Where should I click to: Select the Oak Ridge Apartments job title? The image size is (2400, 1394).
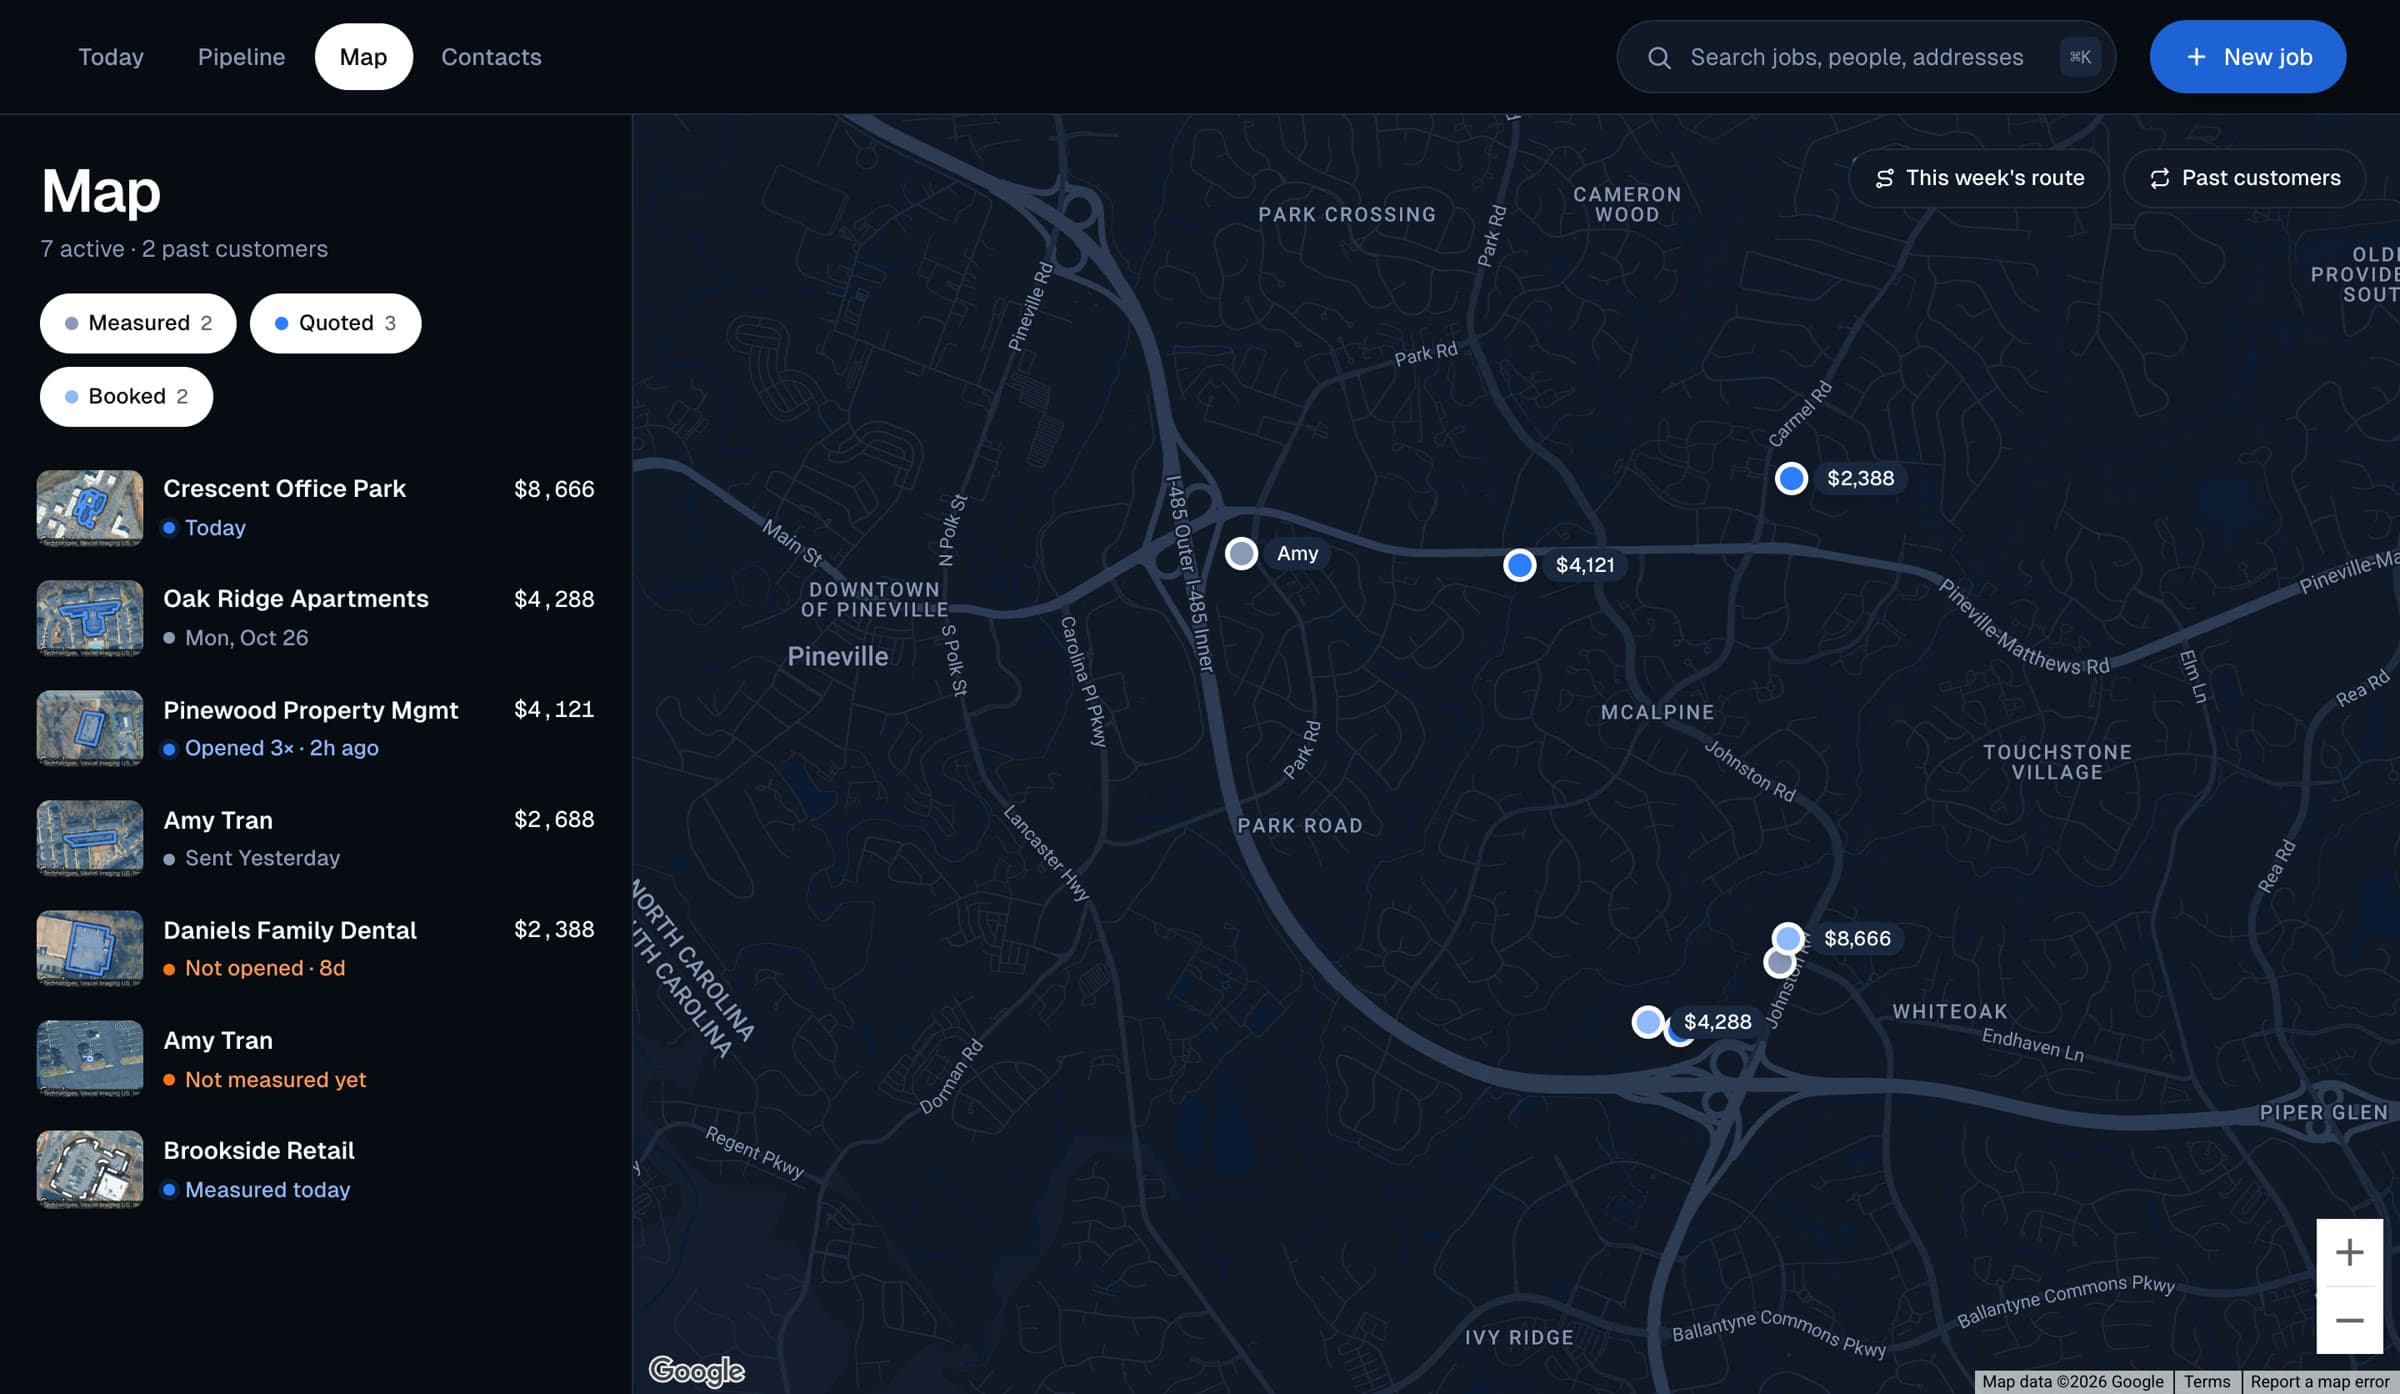point(295,598)
